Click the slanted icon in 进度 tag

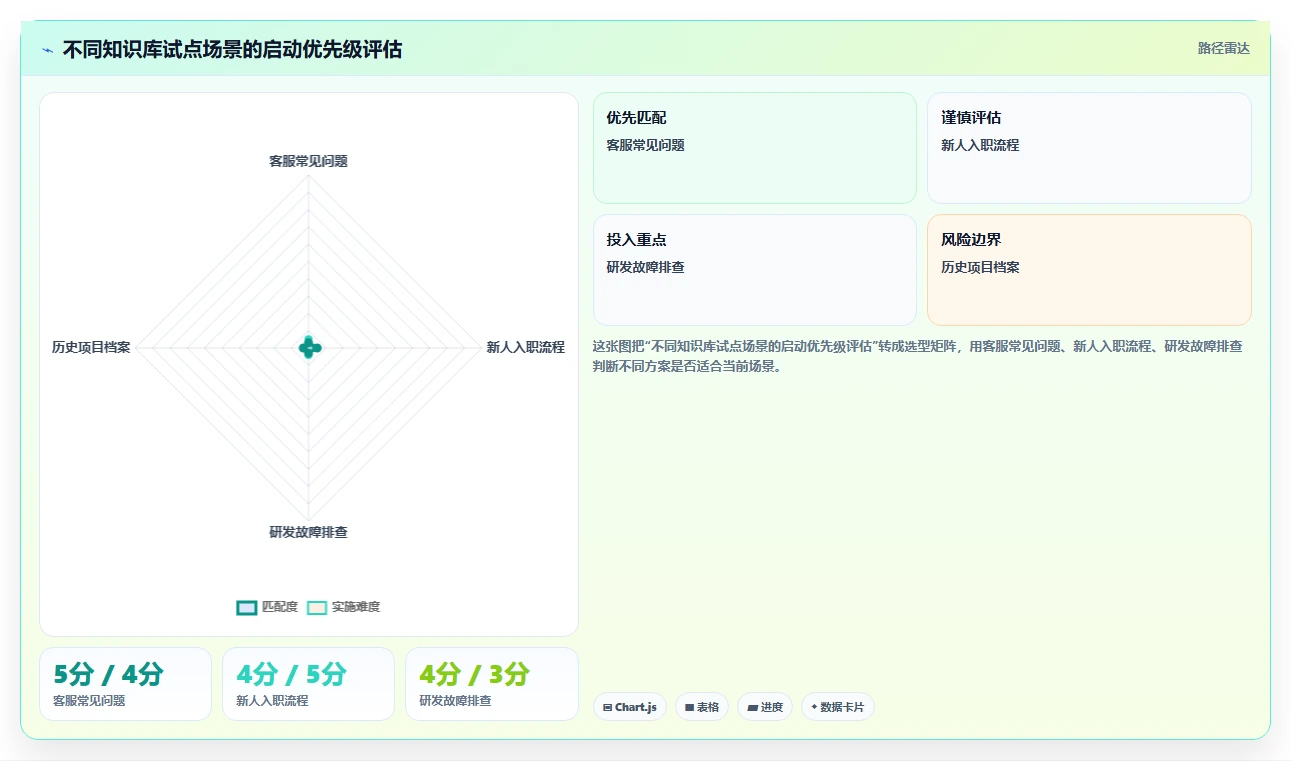coord(752,707)
